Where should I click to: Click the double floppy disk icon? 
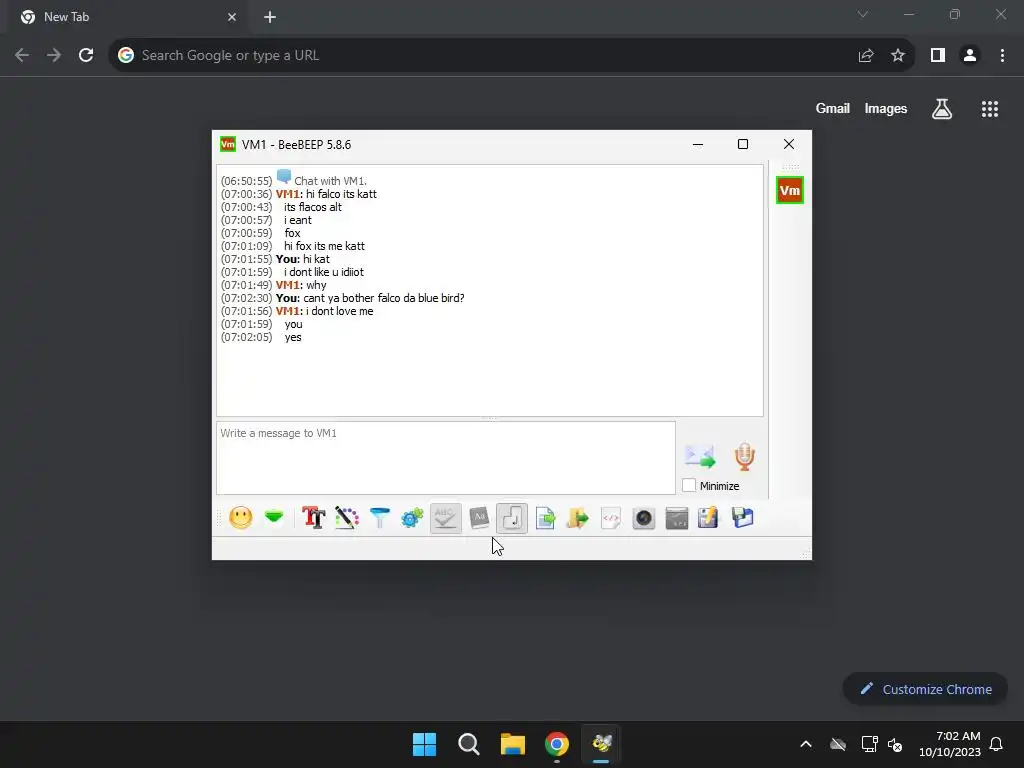click(x=743, y=518)
